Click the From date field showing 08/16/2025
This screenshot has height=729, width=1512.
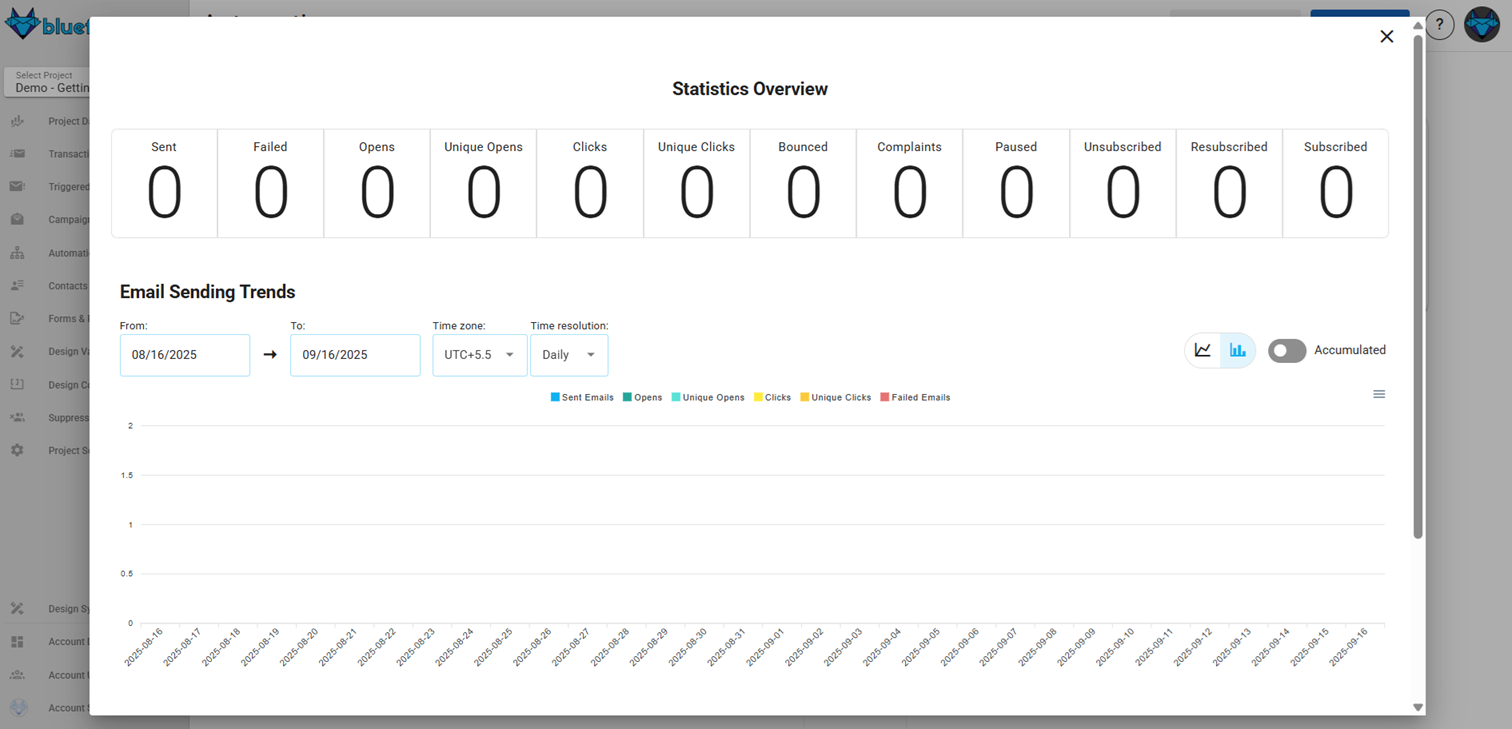[184, 354]
